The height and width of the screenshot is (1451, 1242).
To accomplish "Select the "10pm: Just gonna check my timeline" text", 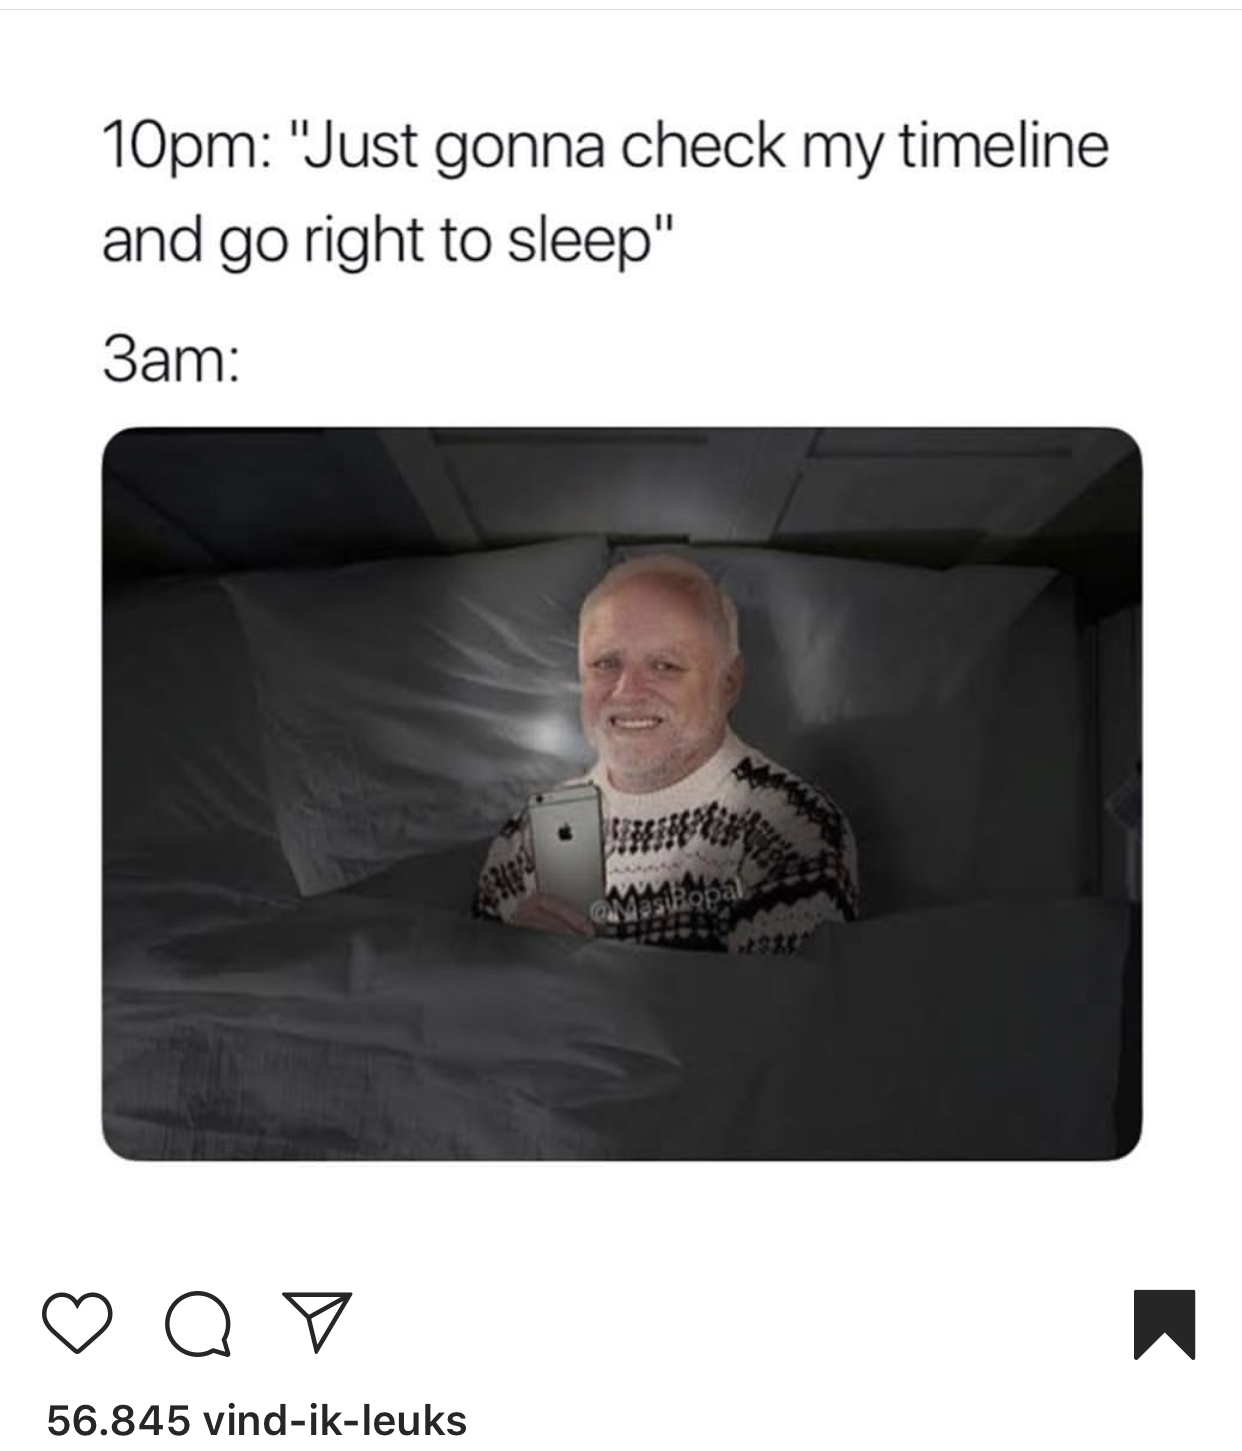I will pos(605,146).
